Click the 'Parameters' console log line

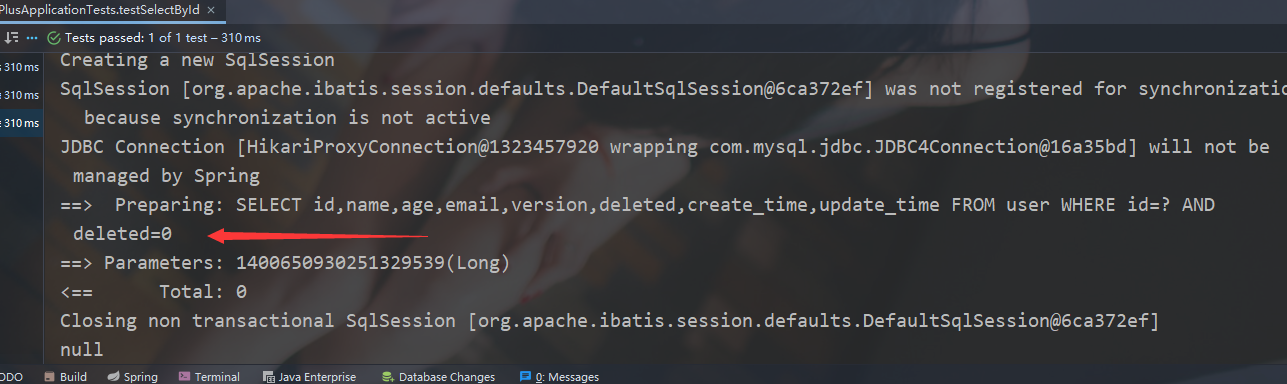(x=285, y=263)
